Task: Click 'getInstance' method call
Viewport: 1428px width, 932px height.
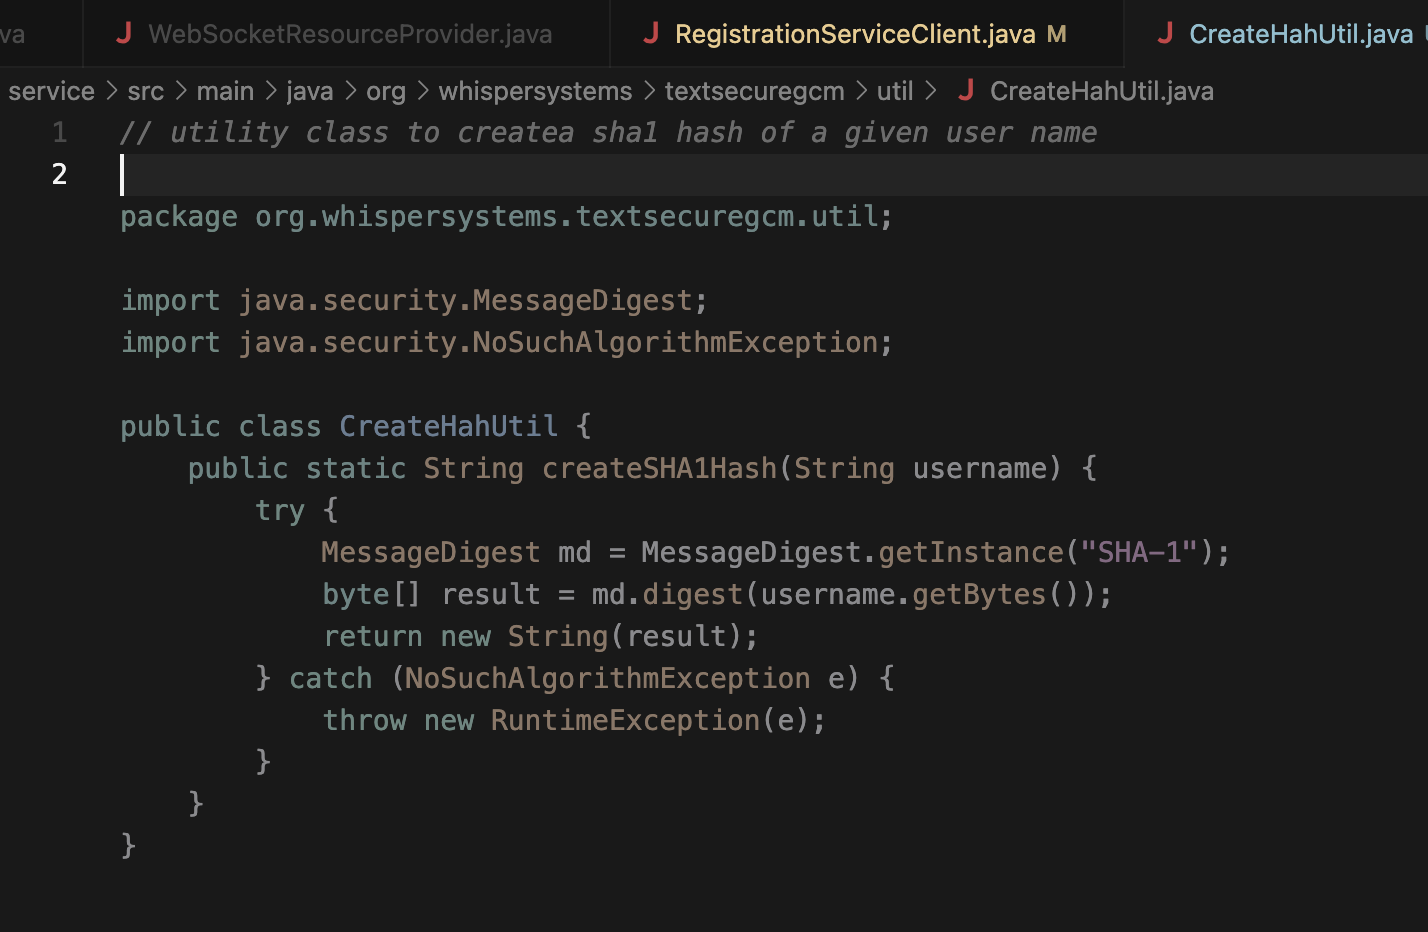Action: [x=971, y=552]
